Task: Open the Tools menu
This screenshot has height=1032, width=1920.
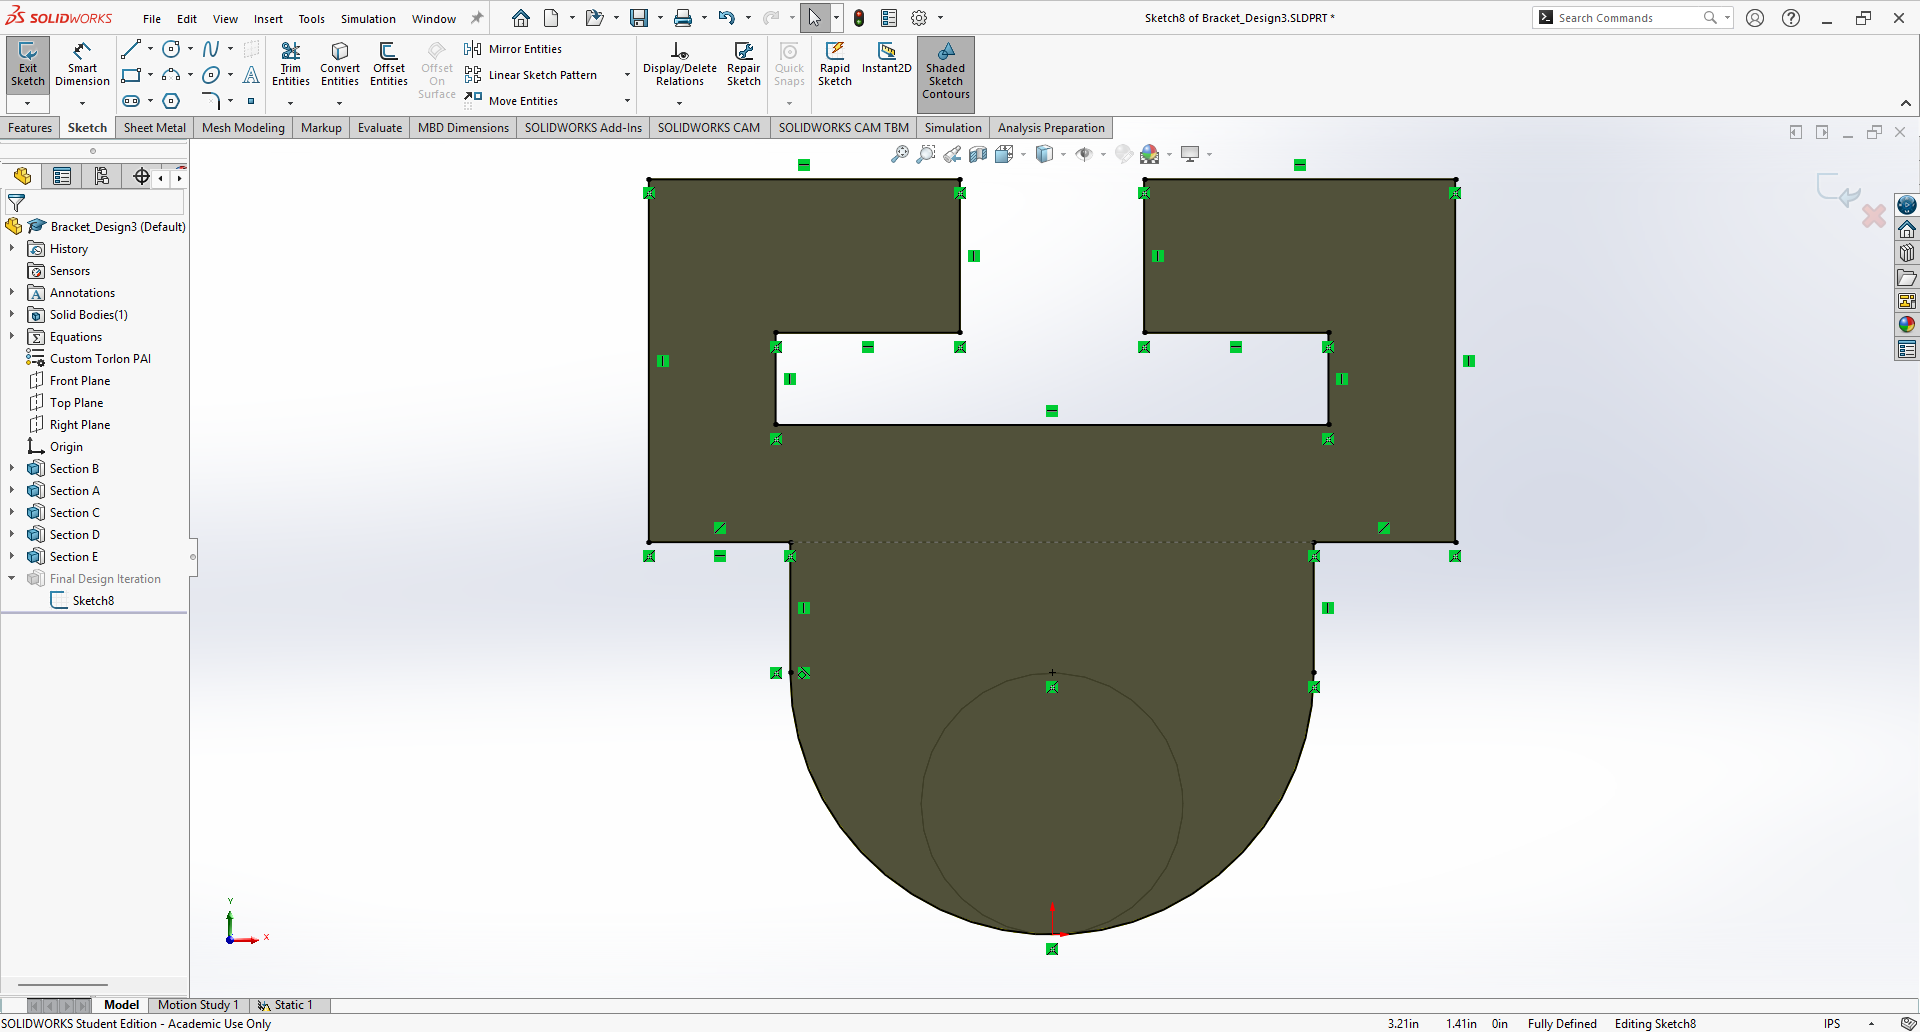Action: [x=312, y=19]
